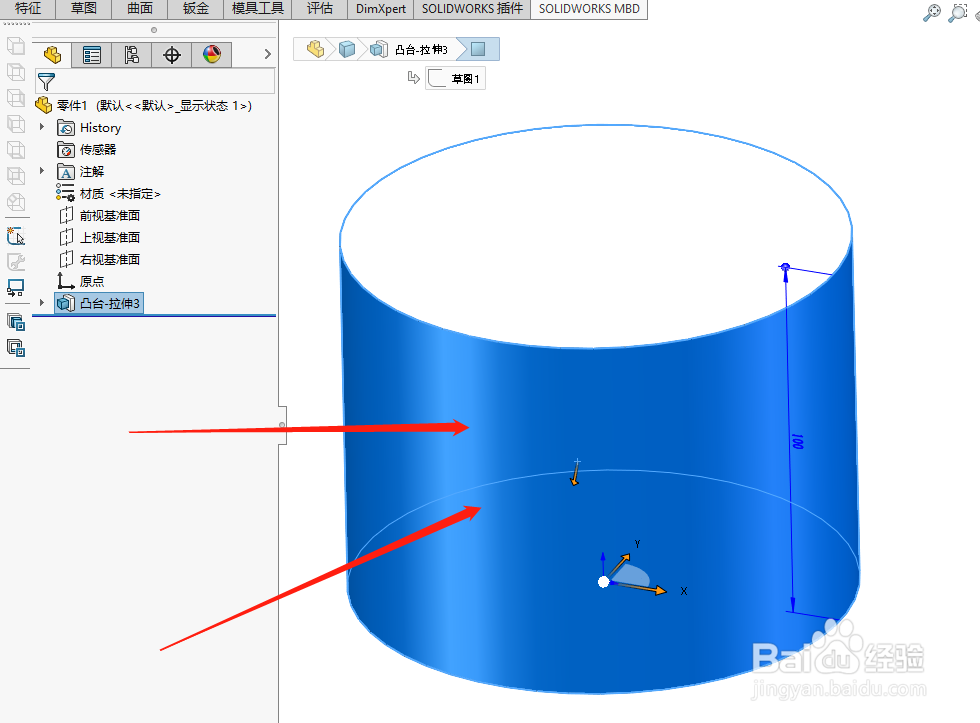Click the sidebar select cursor icon
Screen dimensions: 980x723
[16, 236]
